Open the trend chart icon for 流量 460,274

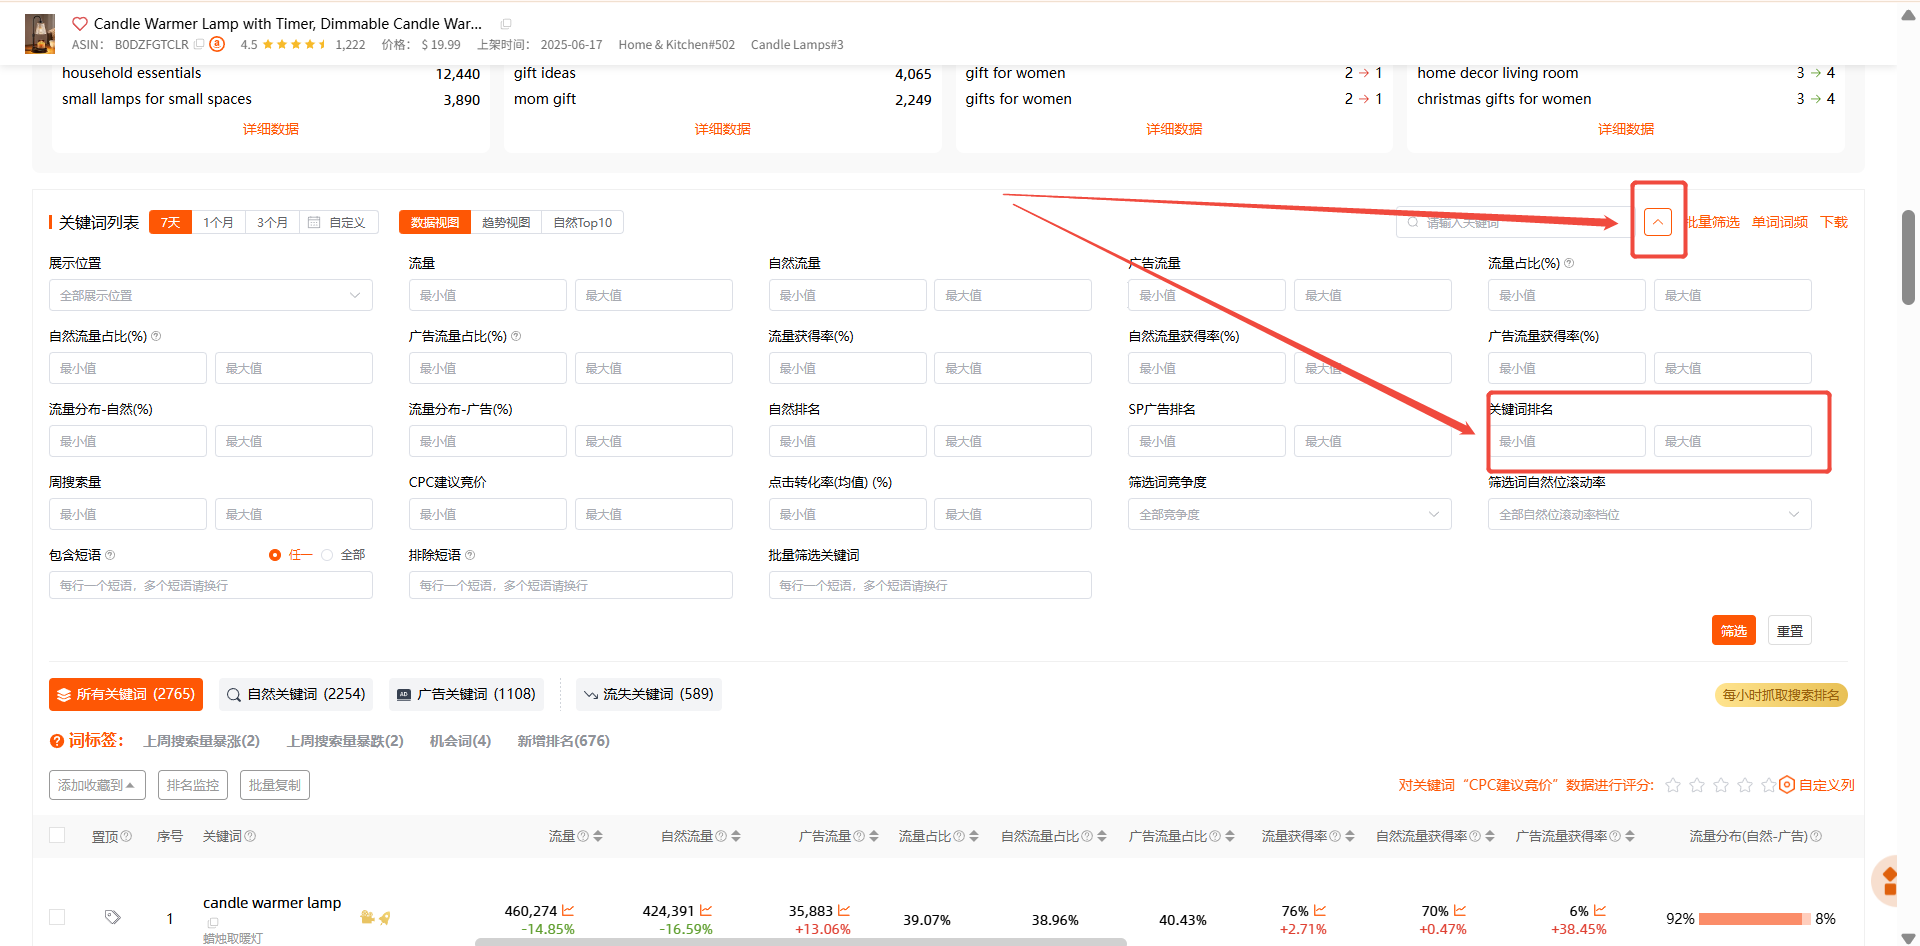click(568, 911)
